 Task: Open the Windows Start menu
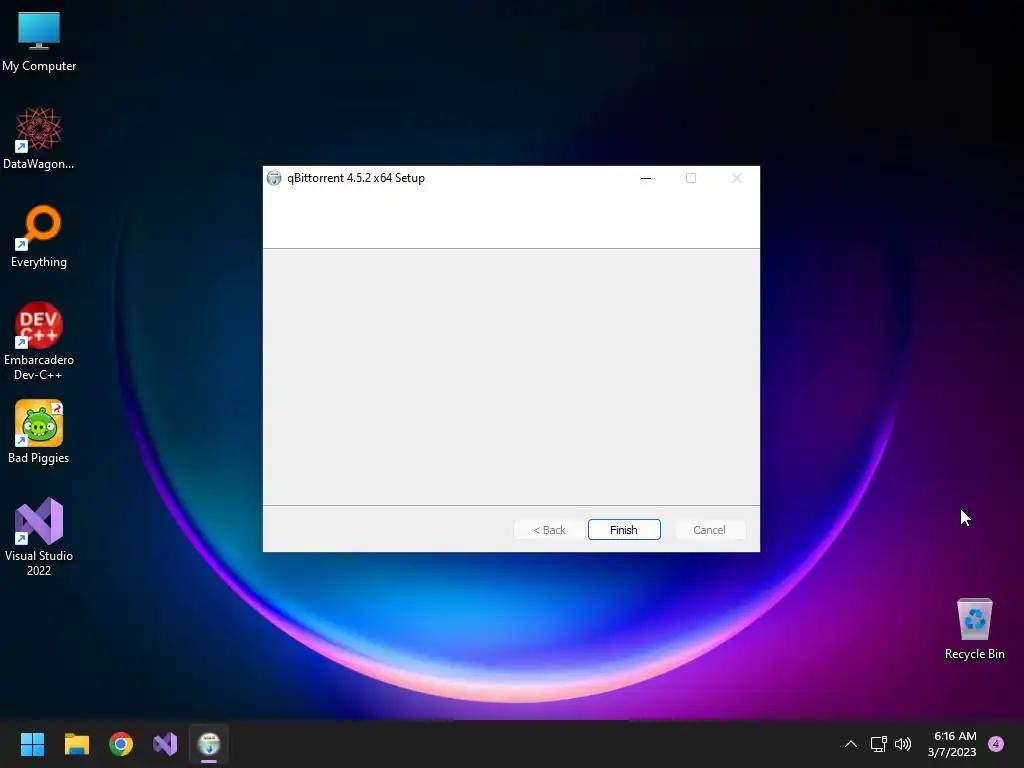[32, 744]
